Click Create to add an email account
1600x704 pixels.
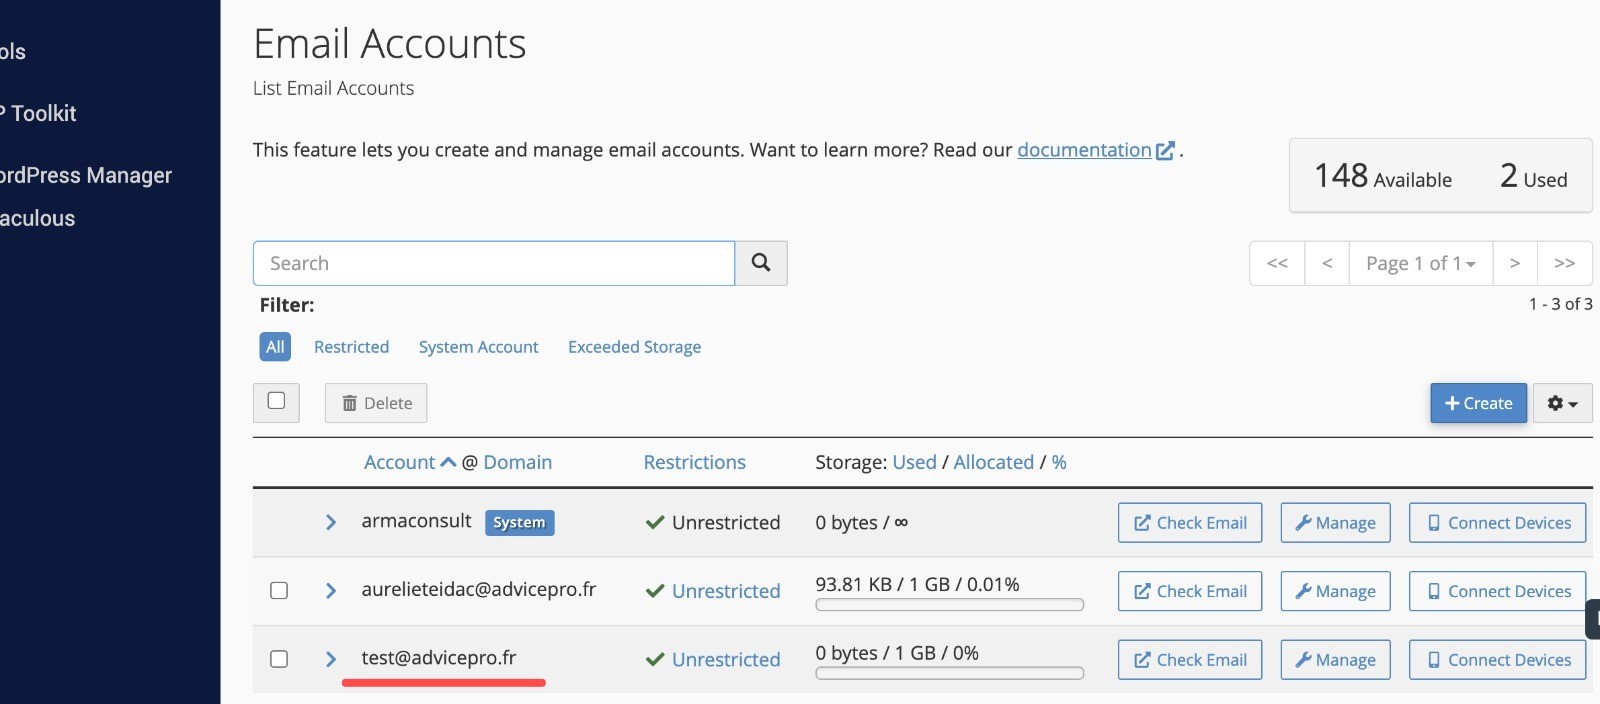click(x=1478, y=403)
